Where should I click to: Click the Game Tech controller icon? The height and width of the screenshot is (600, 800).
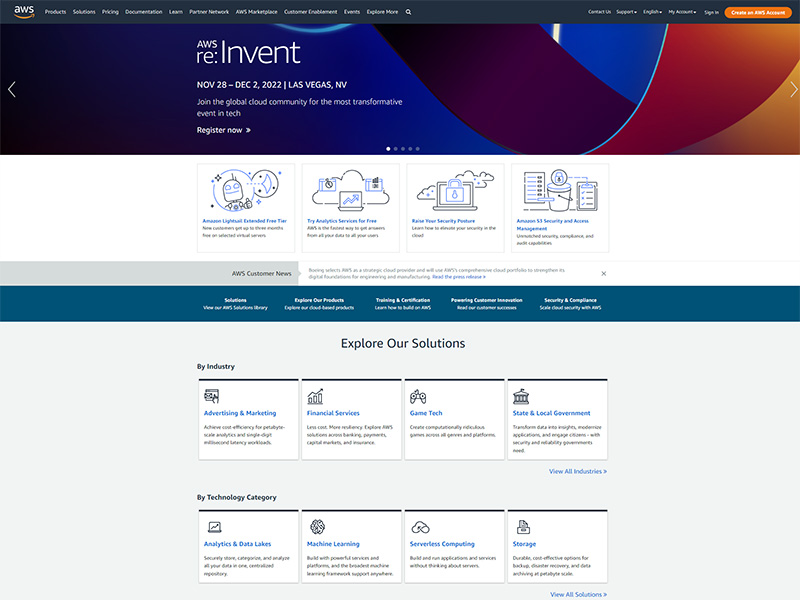(x=419, y=396)
